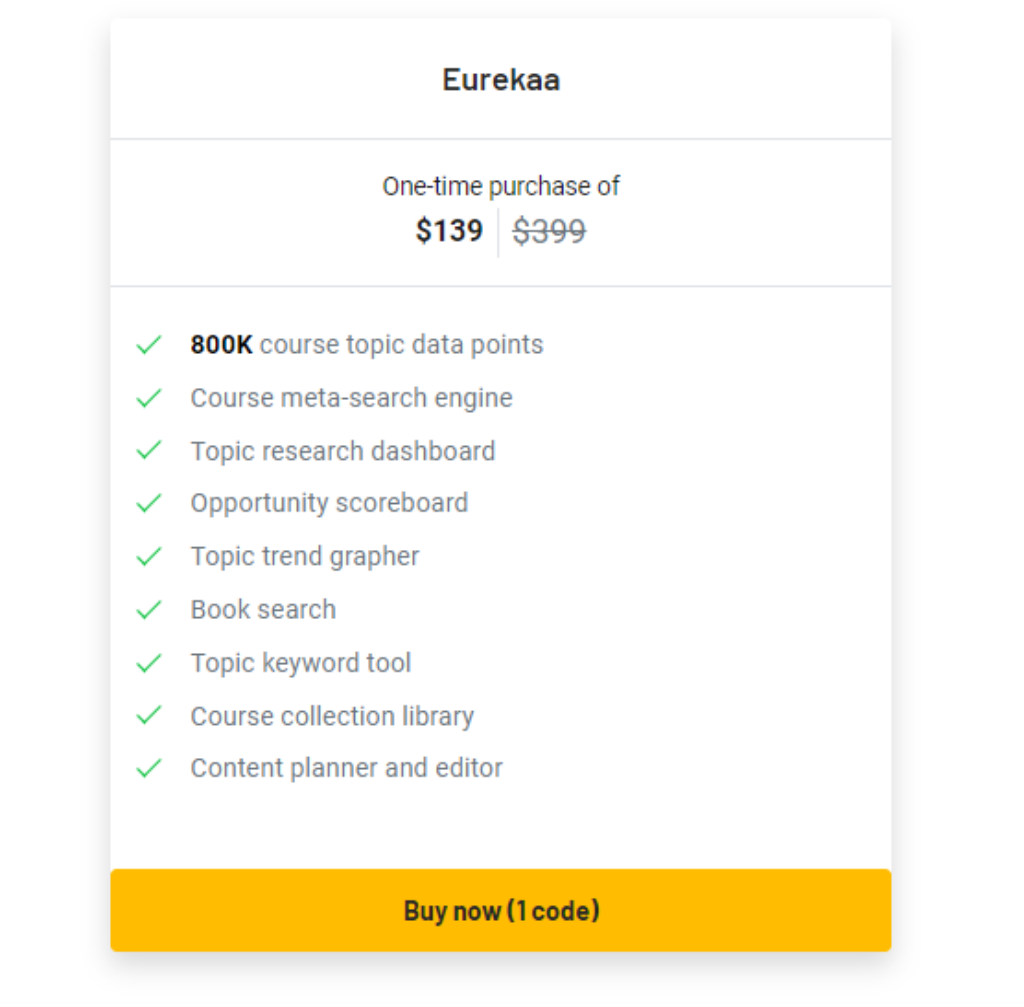The height and width of the screenshot is (1007, 1024).
Task: Click checkmark beside 800K course topic data points
Action: point(149,345)
